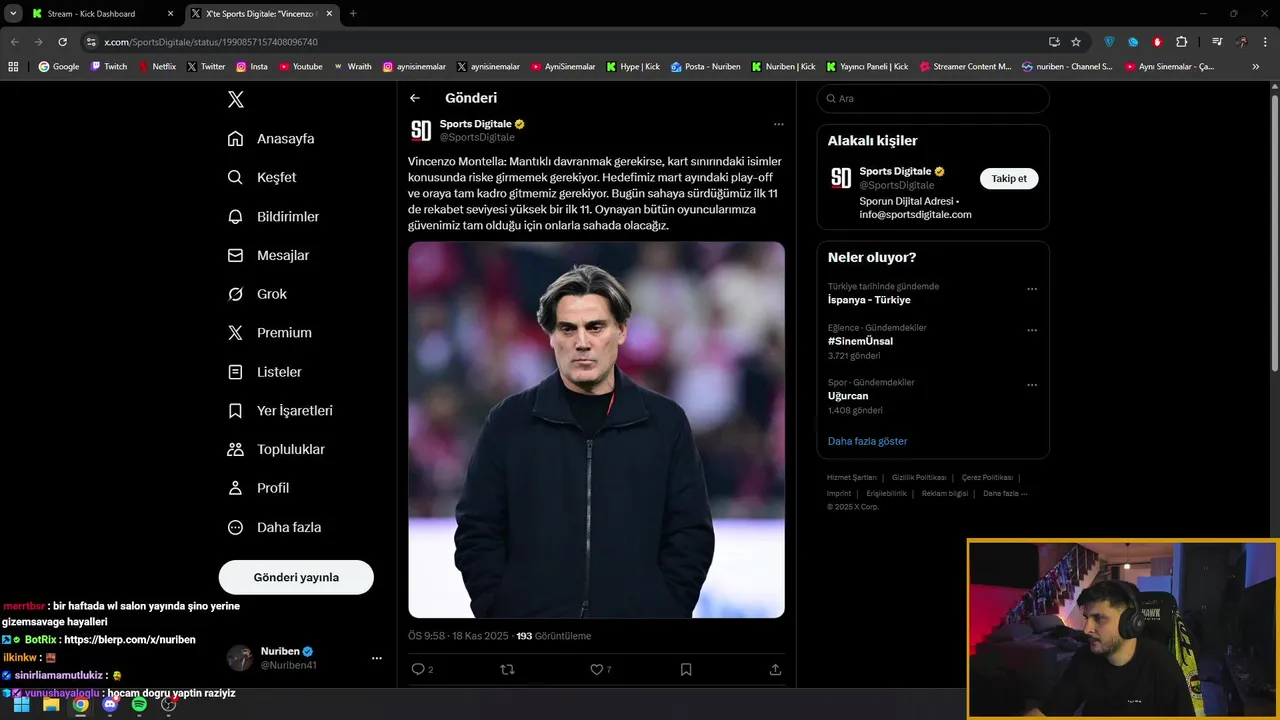Viewport: 1280px width, 720px height.
Task: Click the Daha fazla göster link
Action: tap(867, 441)
